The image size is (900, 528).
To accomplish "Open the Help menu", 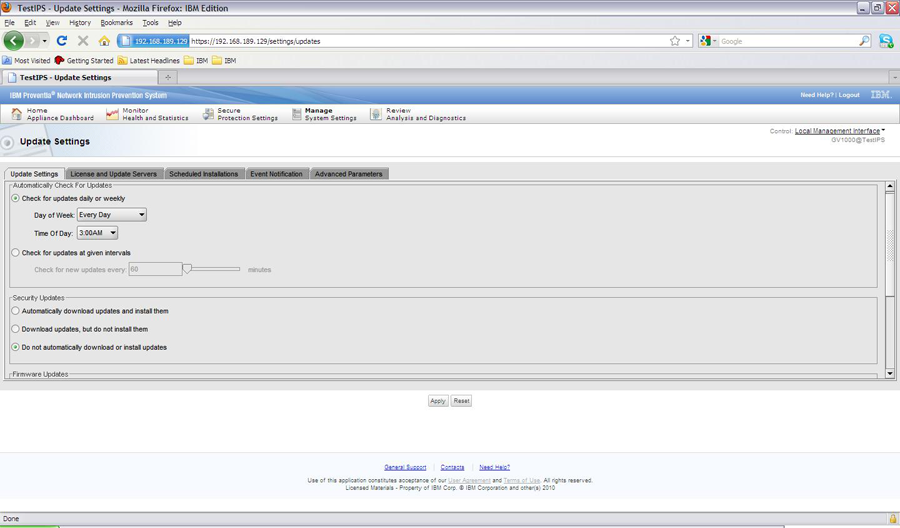I will point(174,22).
